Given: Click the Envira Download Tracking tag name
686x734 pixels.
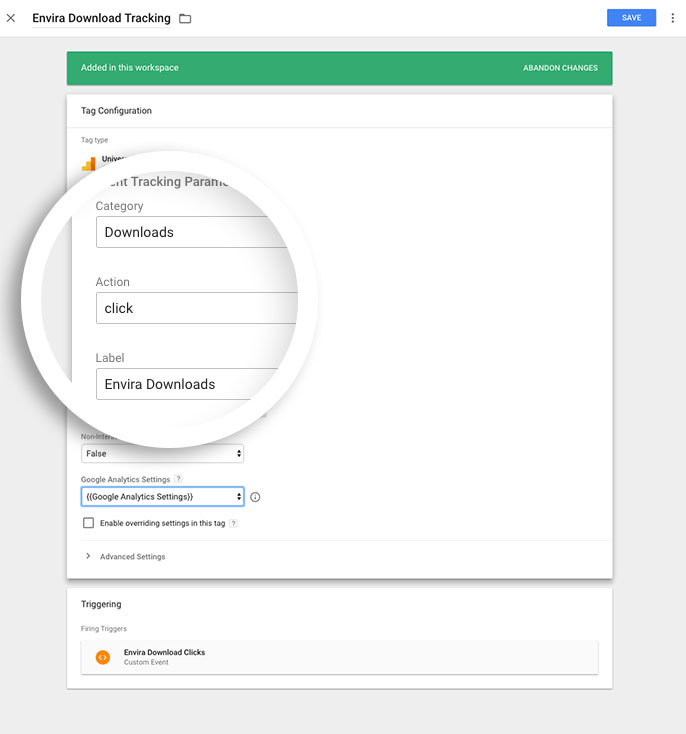Looking at the screenshot, I should pyautogui.click(x=101, y=18).
